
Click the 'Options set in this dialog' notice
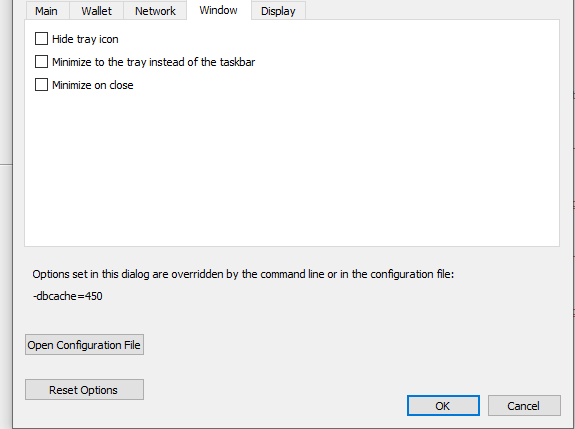coord(243,274)
